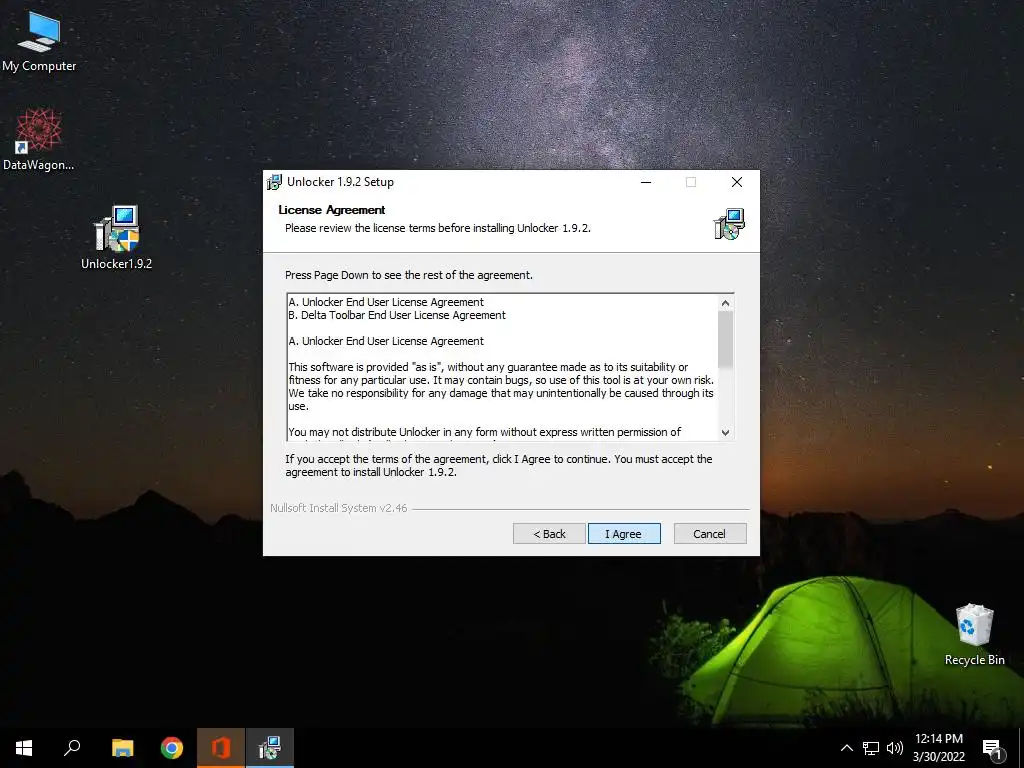The height and width of the screenshot is (768, 1024).
Task: Click the 'Press Page Down to see' instruction
Action: 409,275
